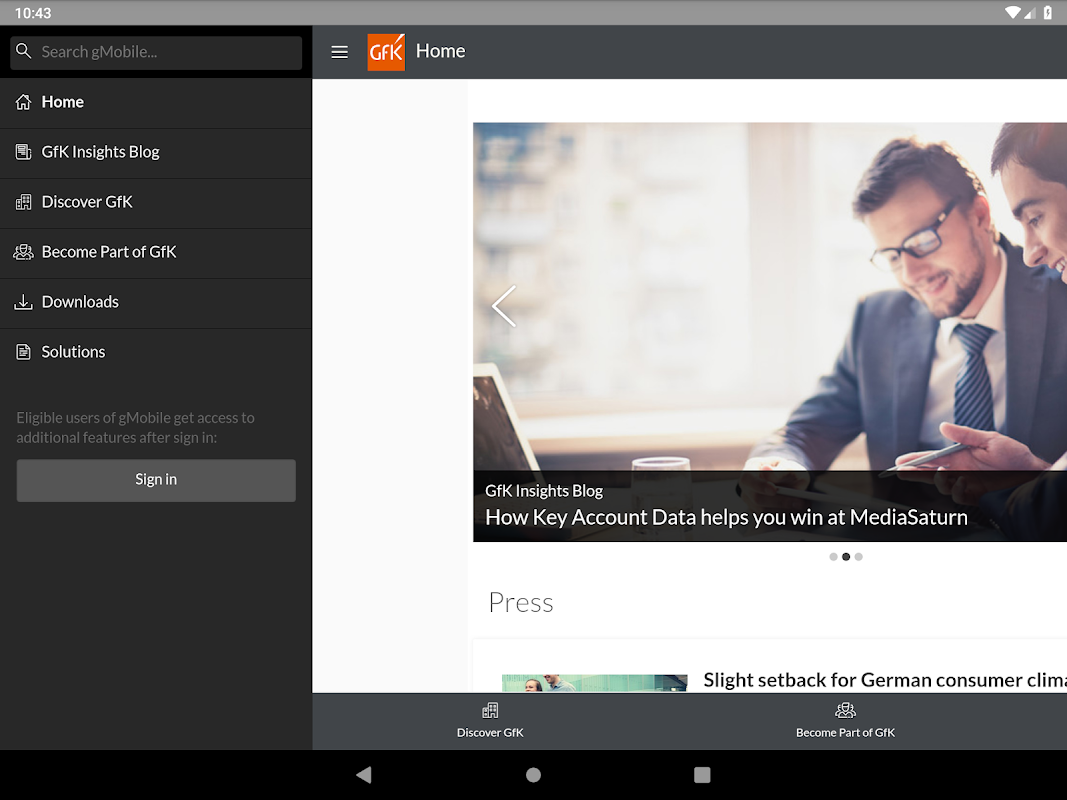Image resolution: width=1067 pixels, height=800 pixels.
Task: Open the Downloads menu entry
Action: point(156,303)
